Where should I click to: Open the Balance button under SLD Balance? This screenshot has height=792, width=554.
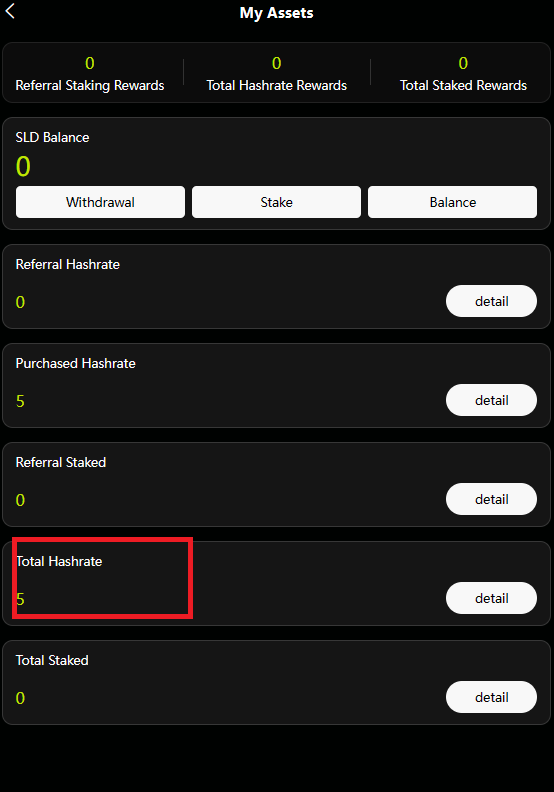tap(452, 202)
